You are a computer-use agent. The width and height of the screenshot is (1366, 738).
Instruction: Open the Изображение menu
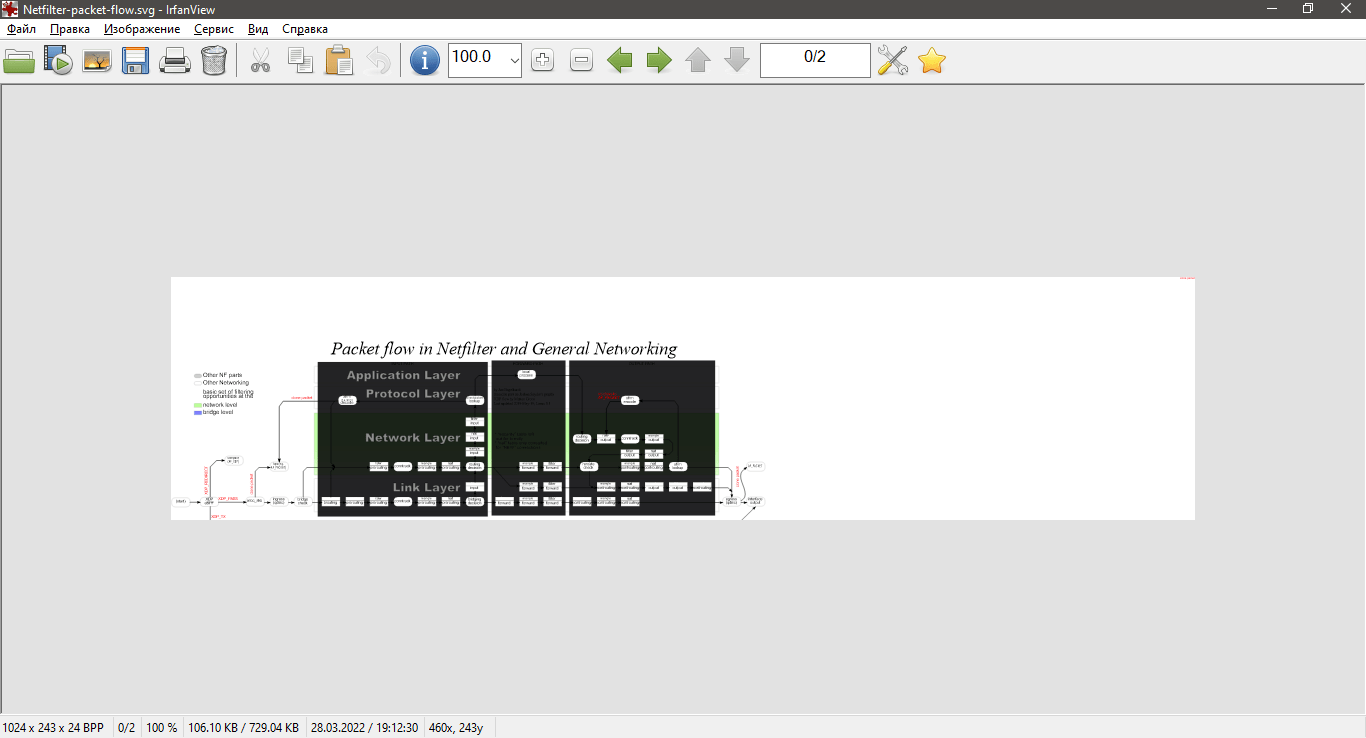click(142, 29)
